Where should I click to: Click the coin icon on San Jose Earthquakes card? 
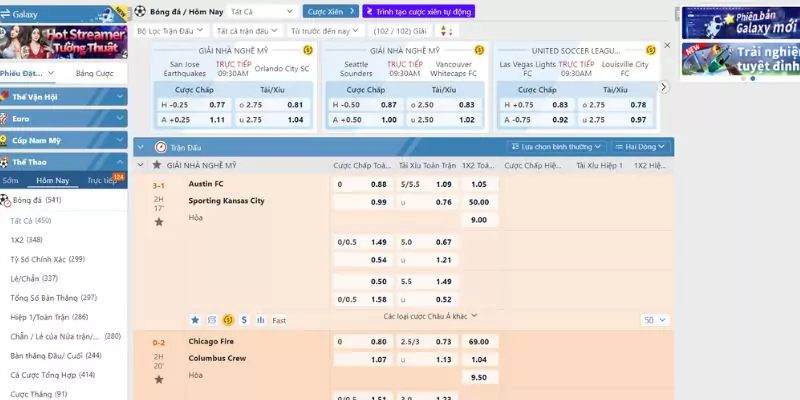(x=308, y=51)
